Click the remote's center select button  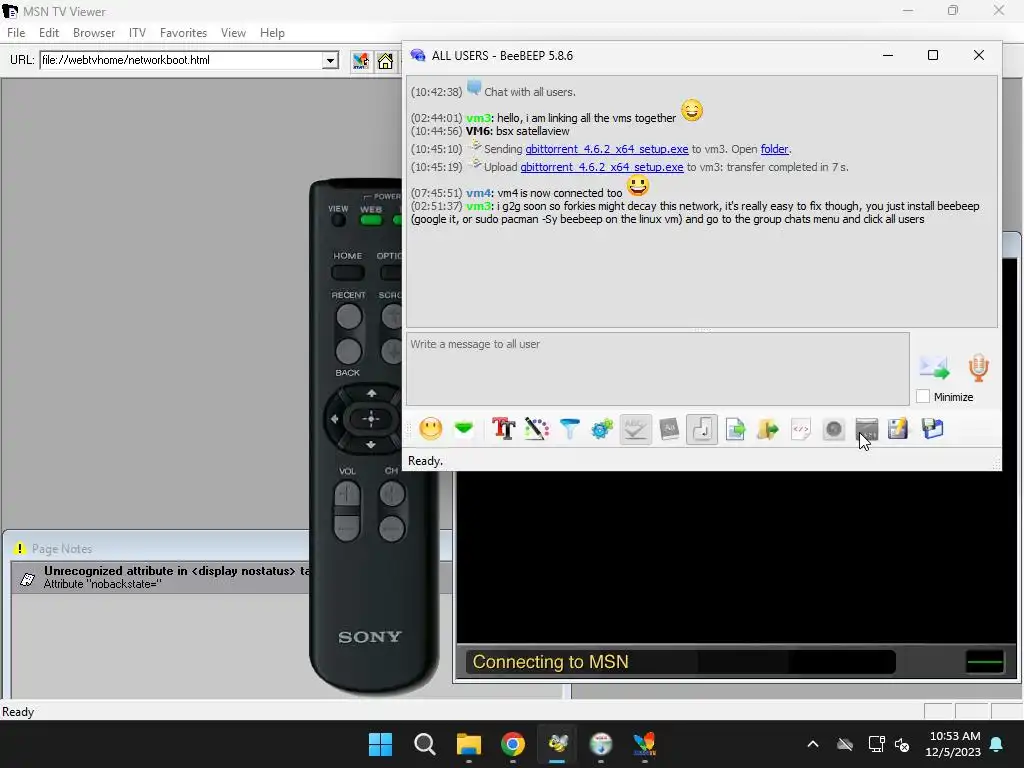tap(371, 419)
